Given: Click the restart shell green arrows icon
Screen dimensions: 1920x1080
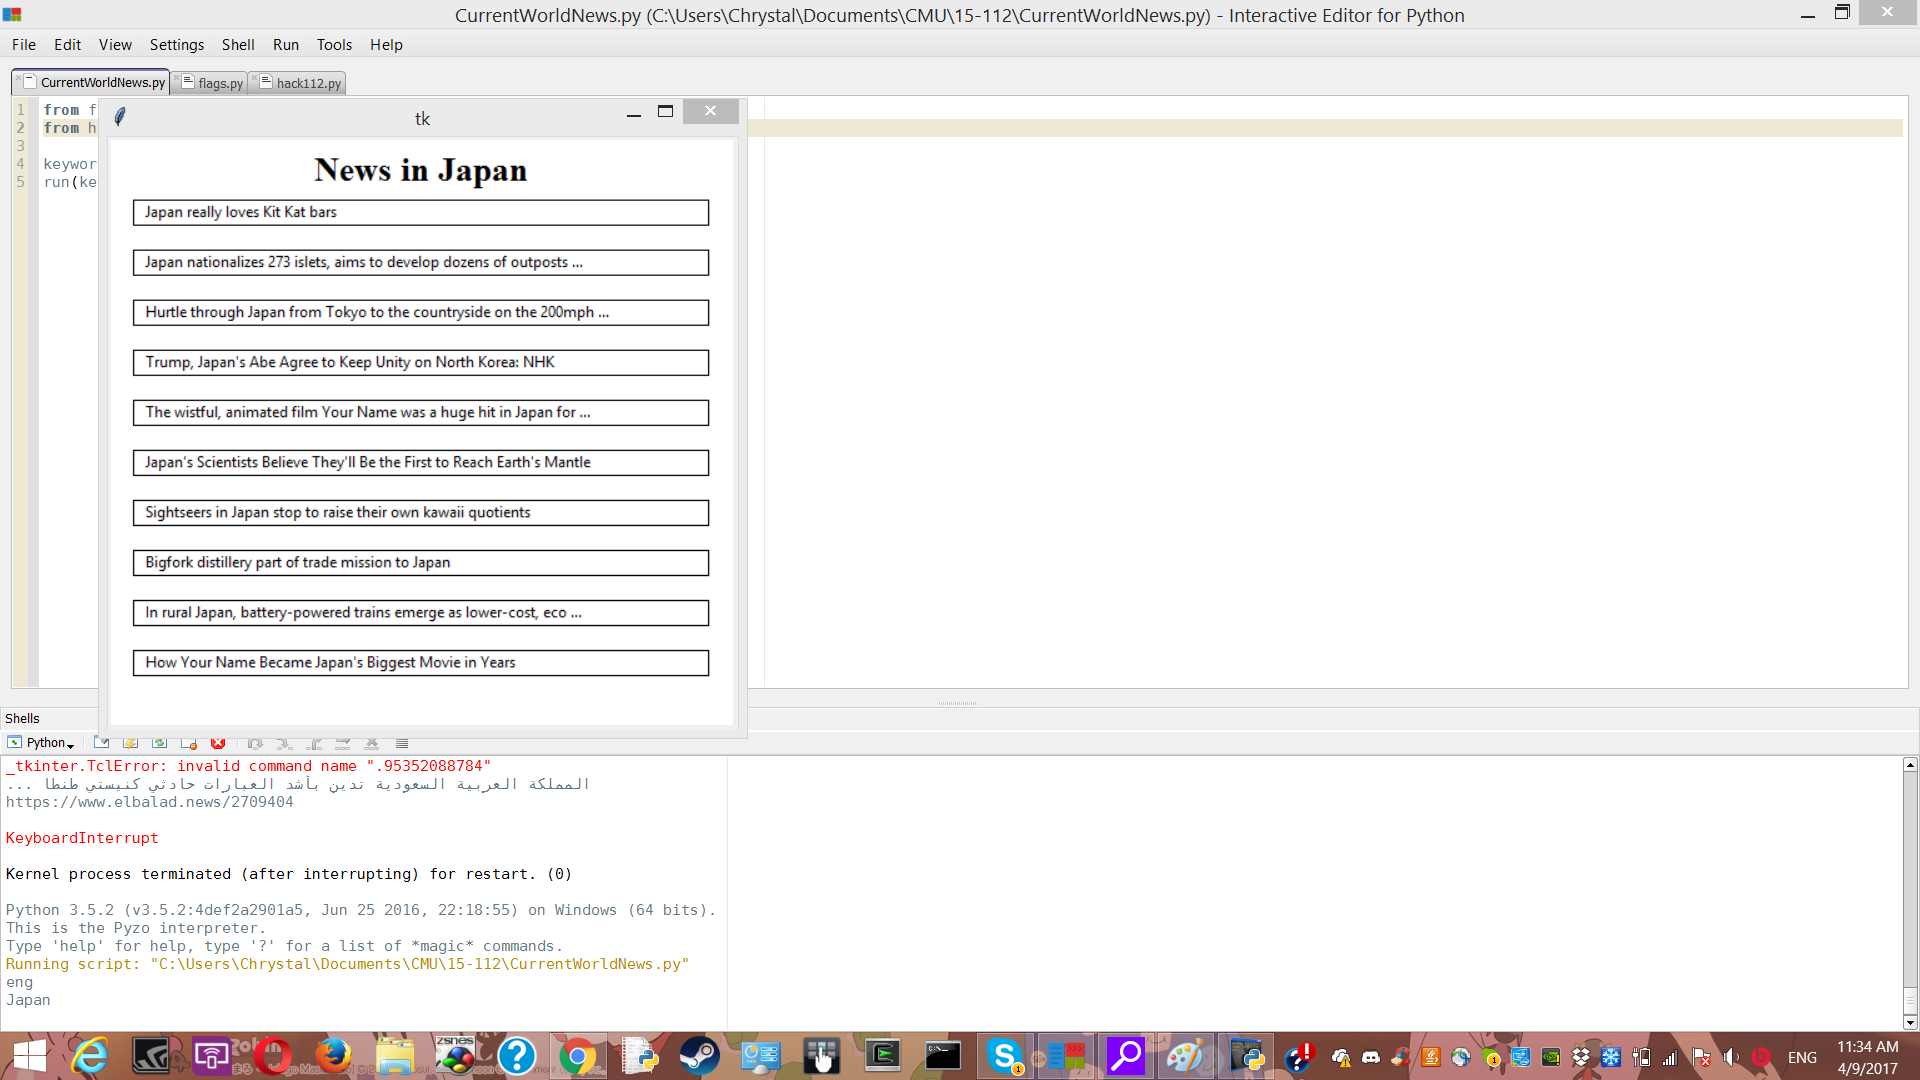Looking at the screenshot, I should pos(159,743).
